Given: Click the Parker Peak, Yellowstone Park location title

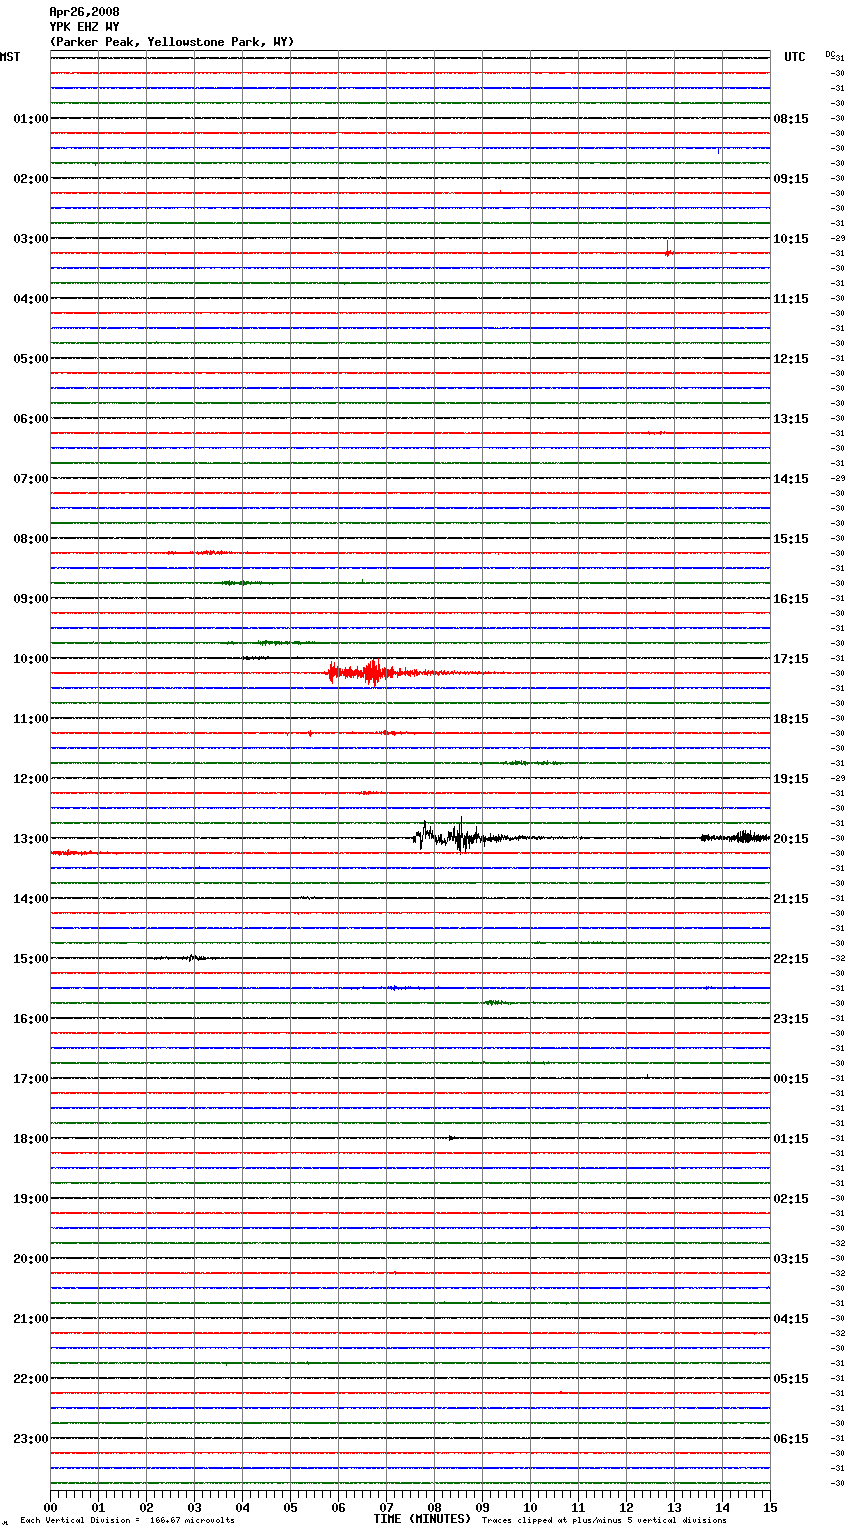Looking at the screenshot, I should point(172,42).
